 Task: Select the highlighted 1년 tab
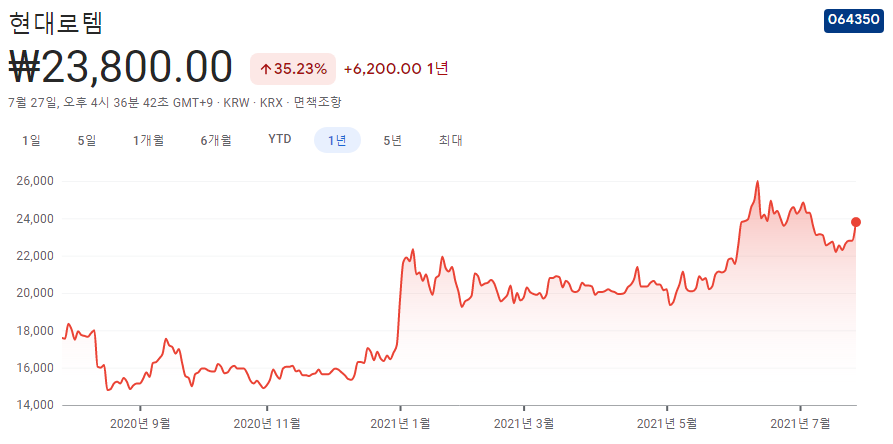click(337, 141)
